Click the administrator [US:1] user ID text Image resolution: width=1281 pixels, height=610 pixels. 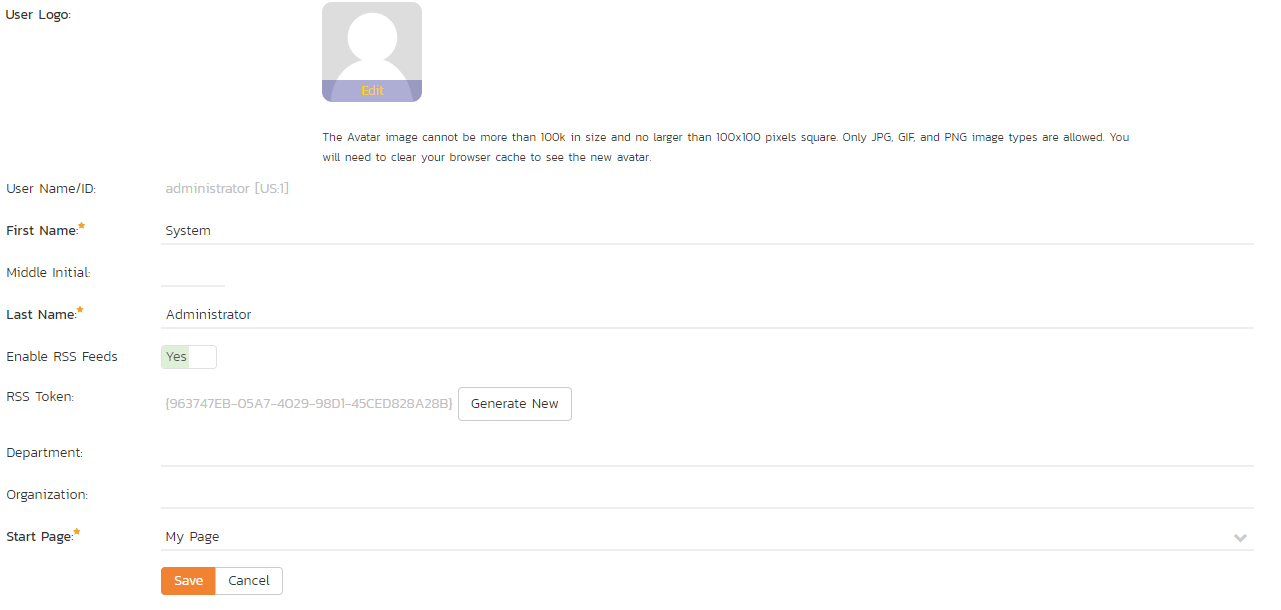click(x=227, y=188)
